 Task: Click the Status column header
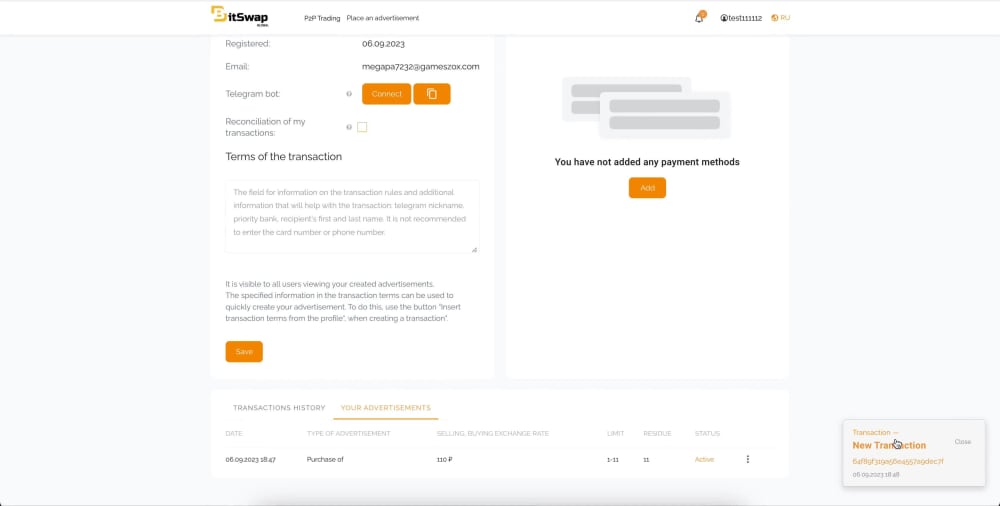point(707,433)
